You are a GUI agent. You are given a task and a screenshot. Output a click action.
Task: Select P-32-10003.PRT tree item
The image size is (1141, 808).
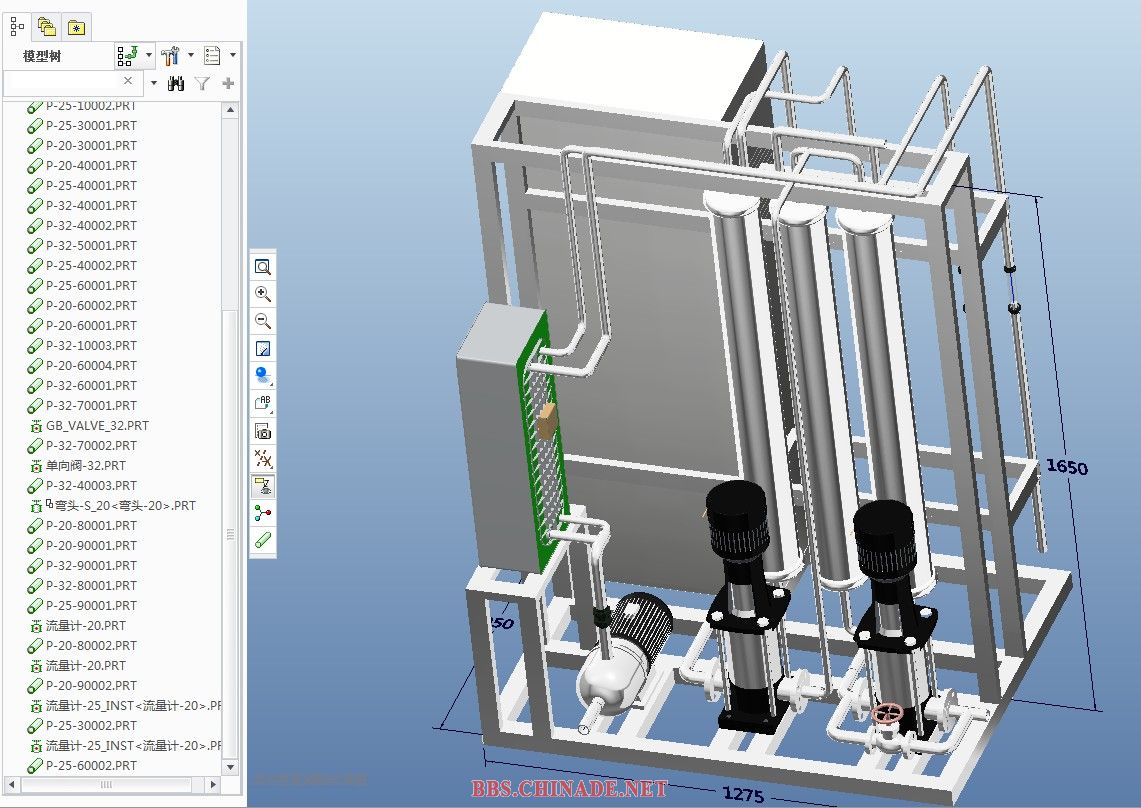(92, 346)
